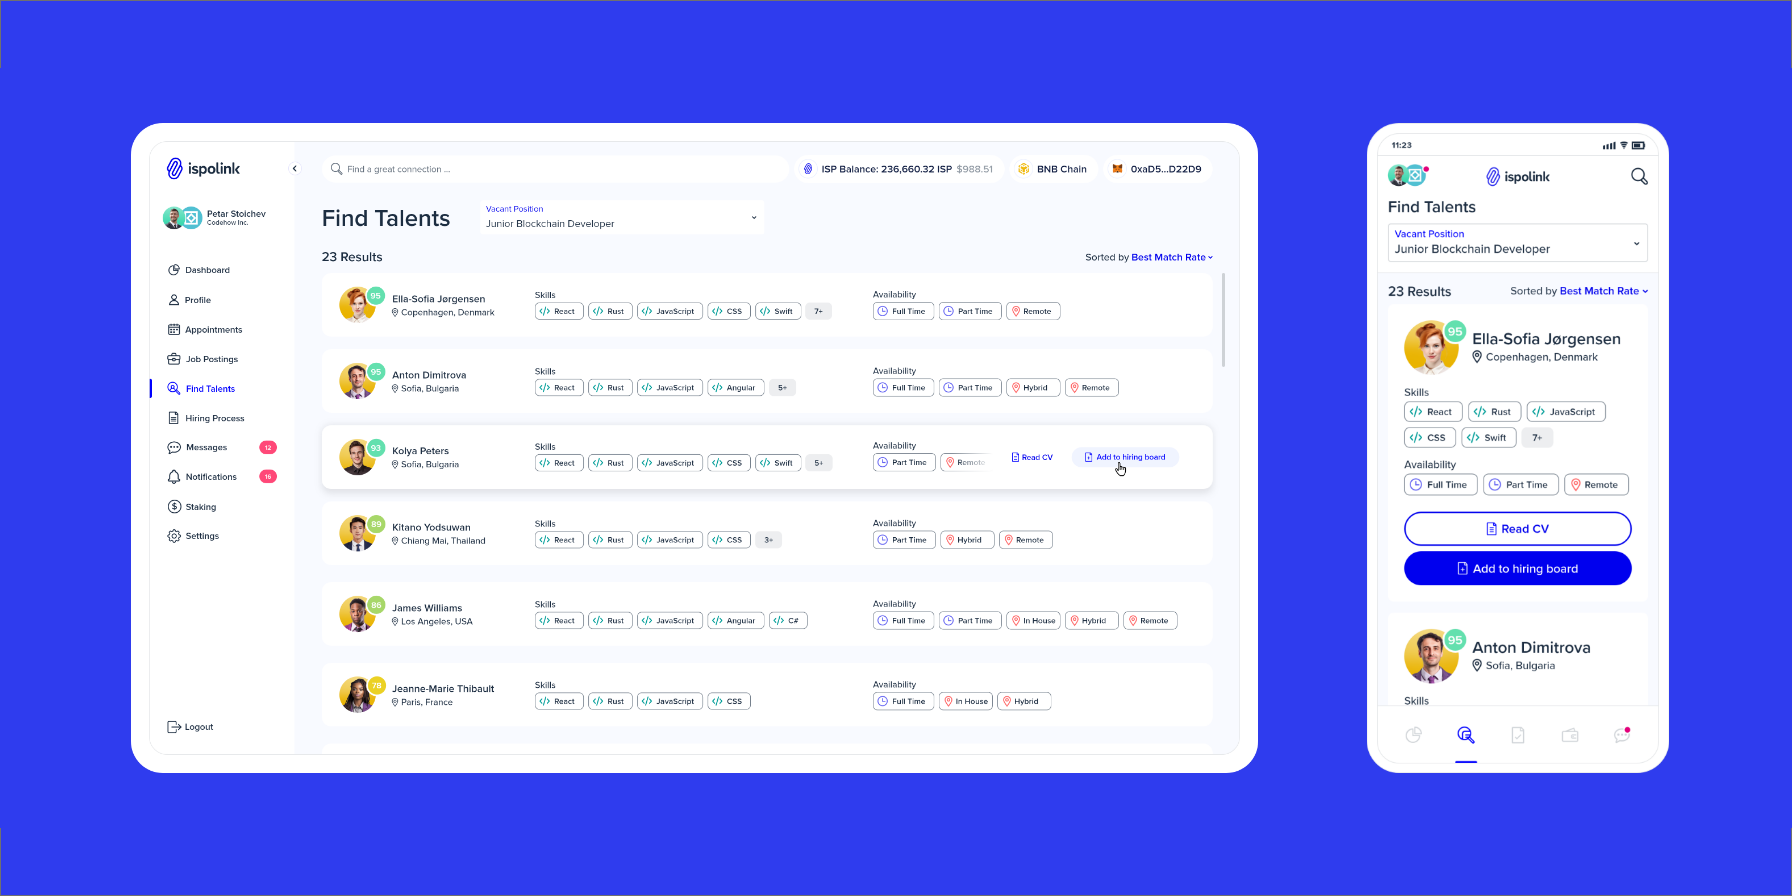Click Read CV button in mobile card
The height and width of the screenshot is (896, 1792).
pyautogui.click(x=1517, y=529)
